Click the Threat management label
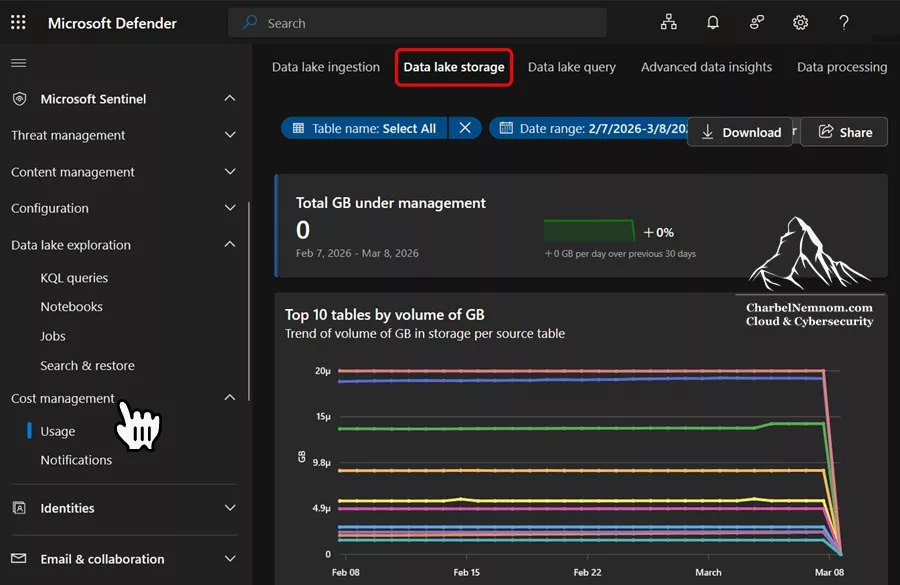 (68, 135)
